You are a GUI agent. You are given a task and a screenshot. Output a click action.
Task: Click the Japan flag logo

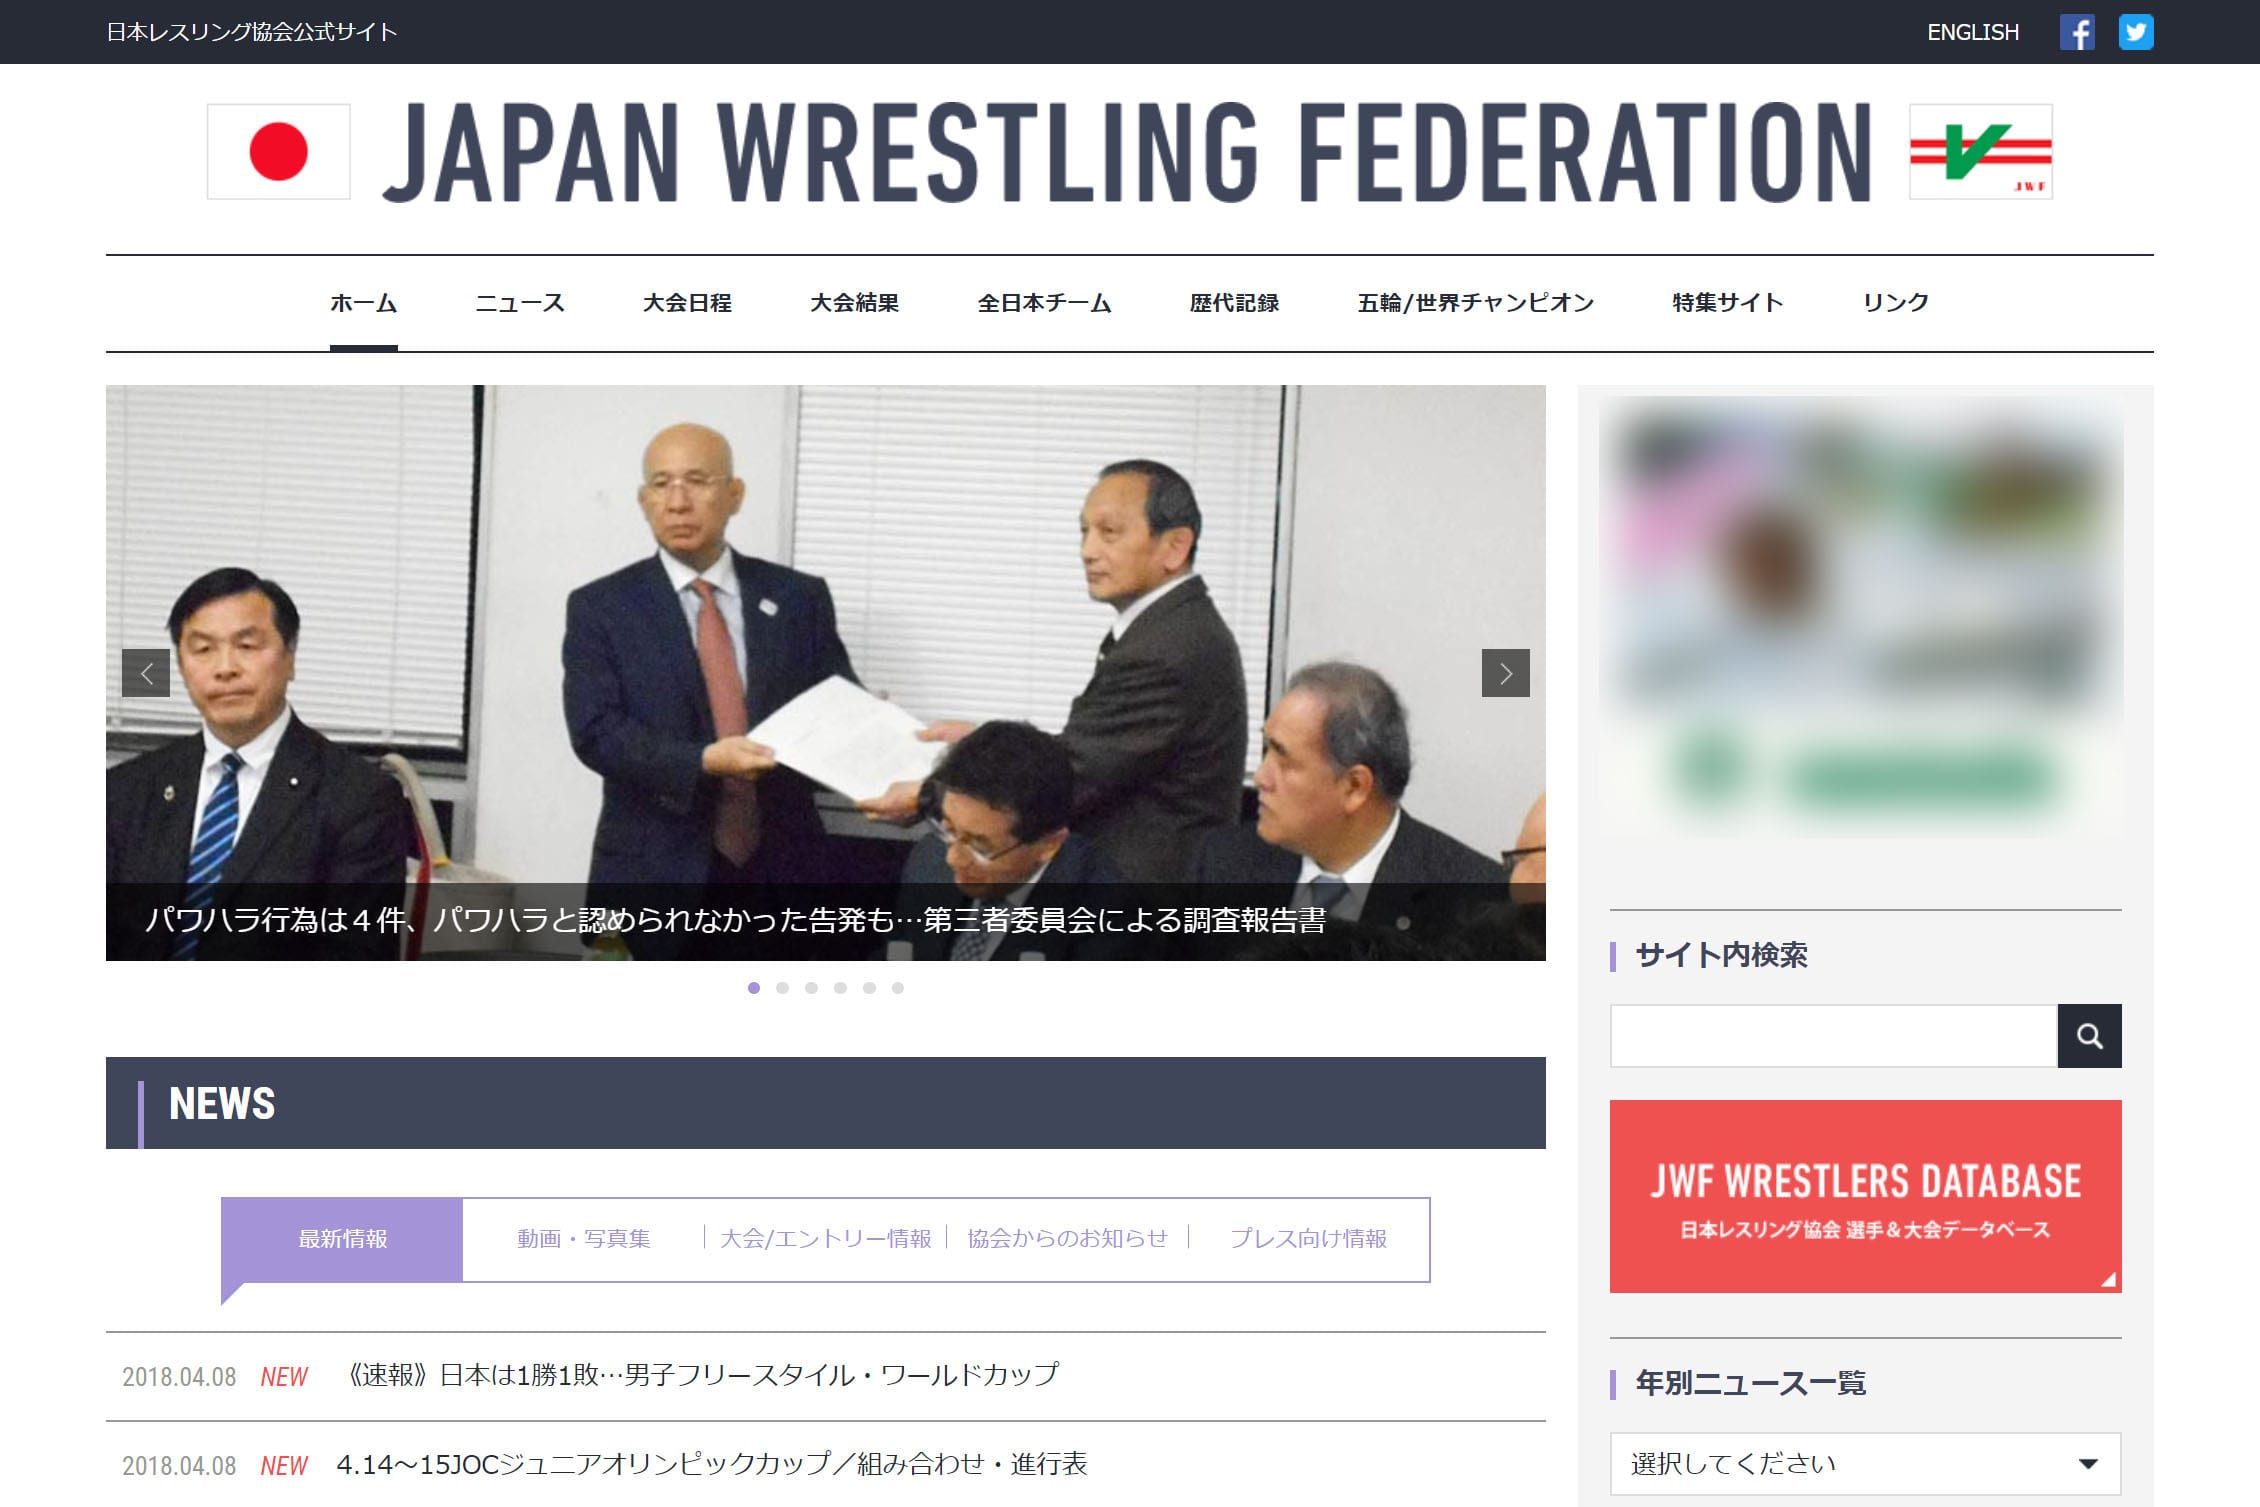pyautogui.click(x=279, y=152)
